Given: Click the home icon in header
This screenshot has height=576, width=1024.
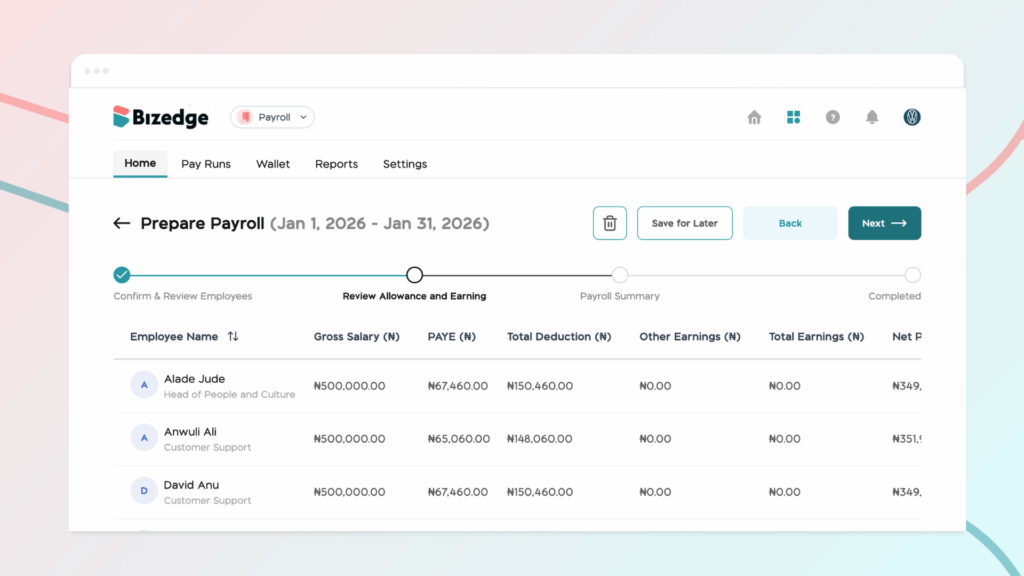Looking at the screenshot, I should coord(754,117).
